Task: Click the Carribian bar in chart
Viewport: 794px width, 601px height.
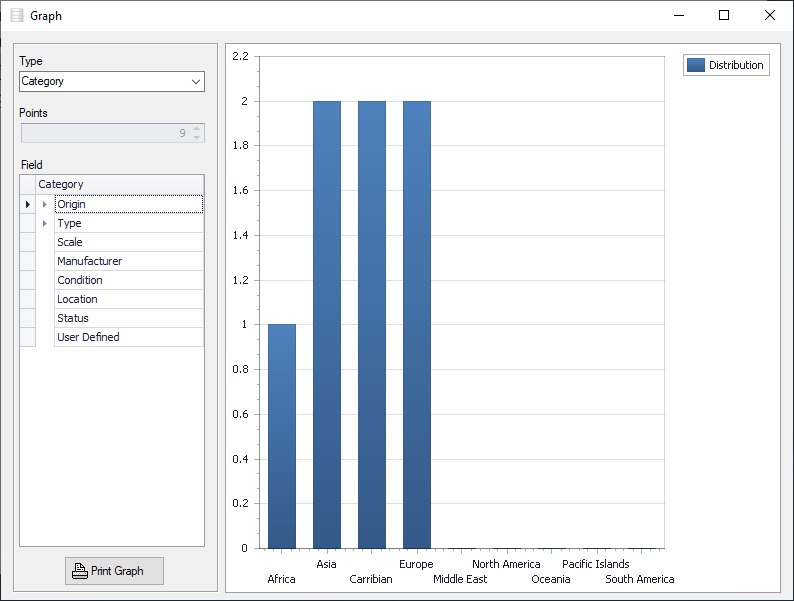Action: (x=372, y=325)
